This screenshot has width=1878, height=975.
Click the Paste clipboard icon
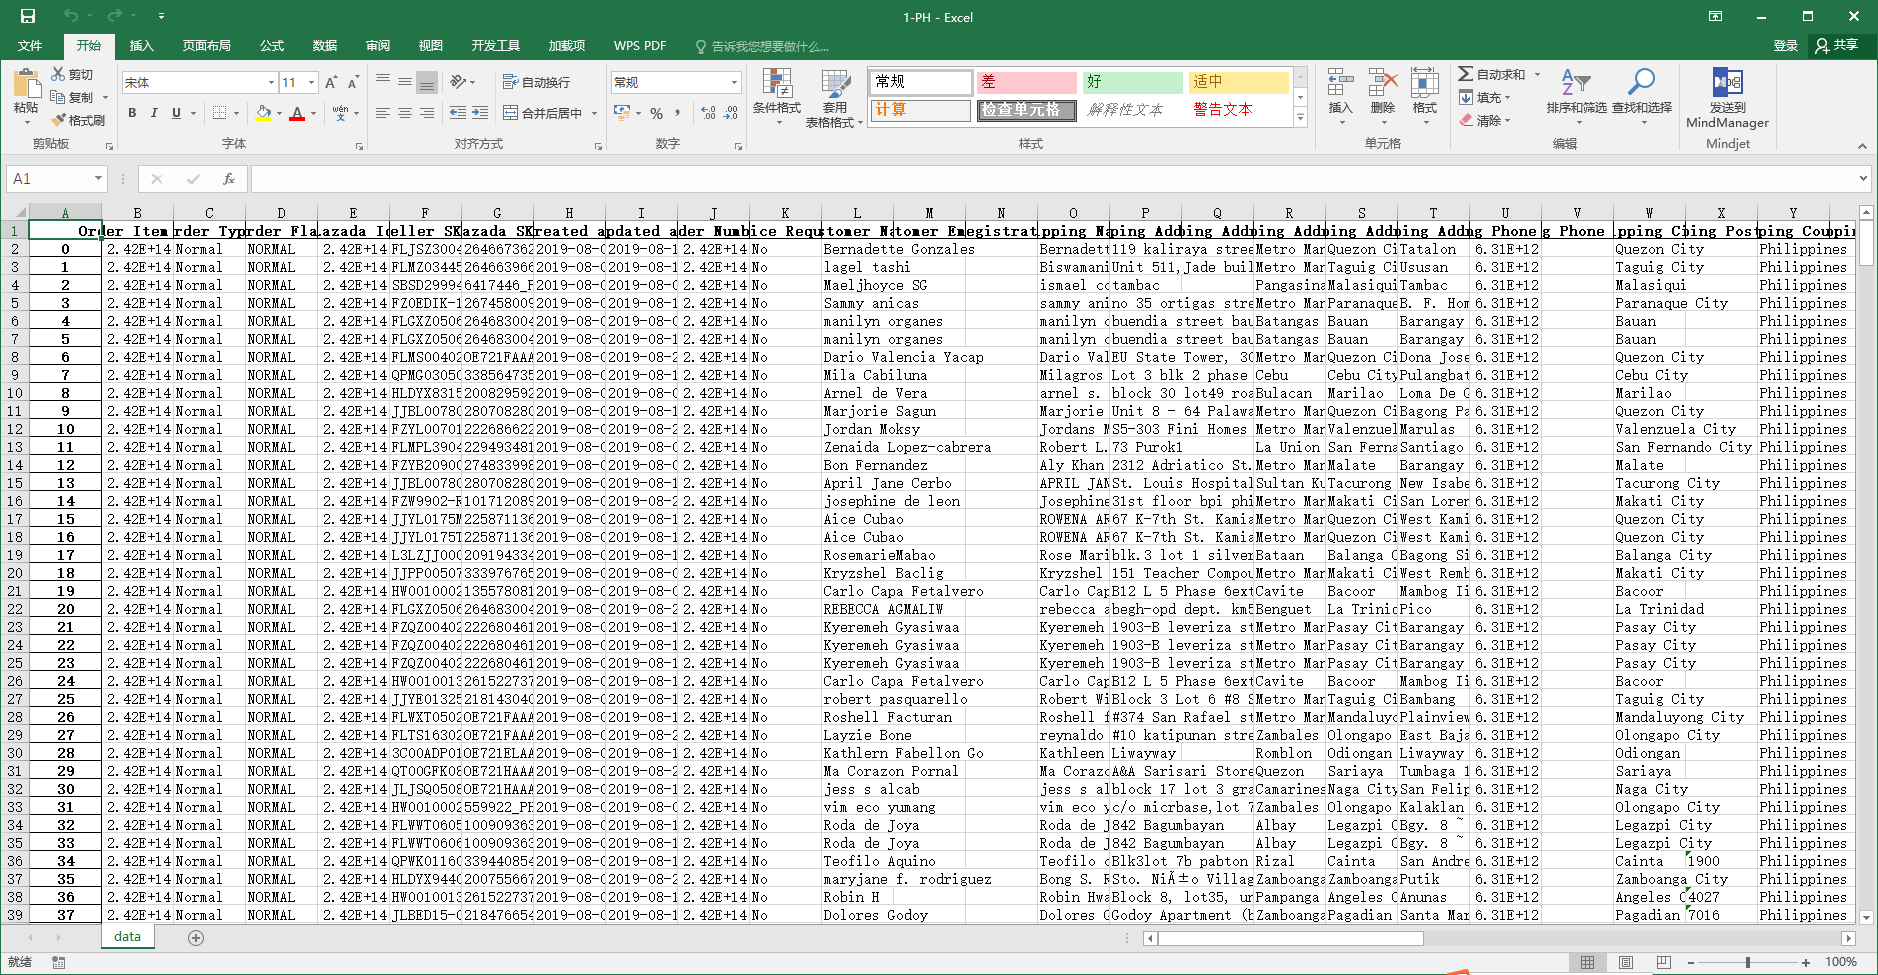(26, 86)
